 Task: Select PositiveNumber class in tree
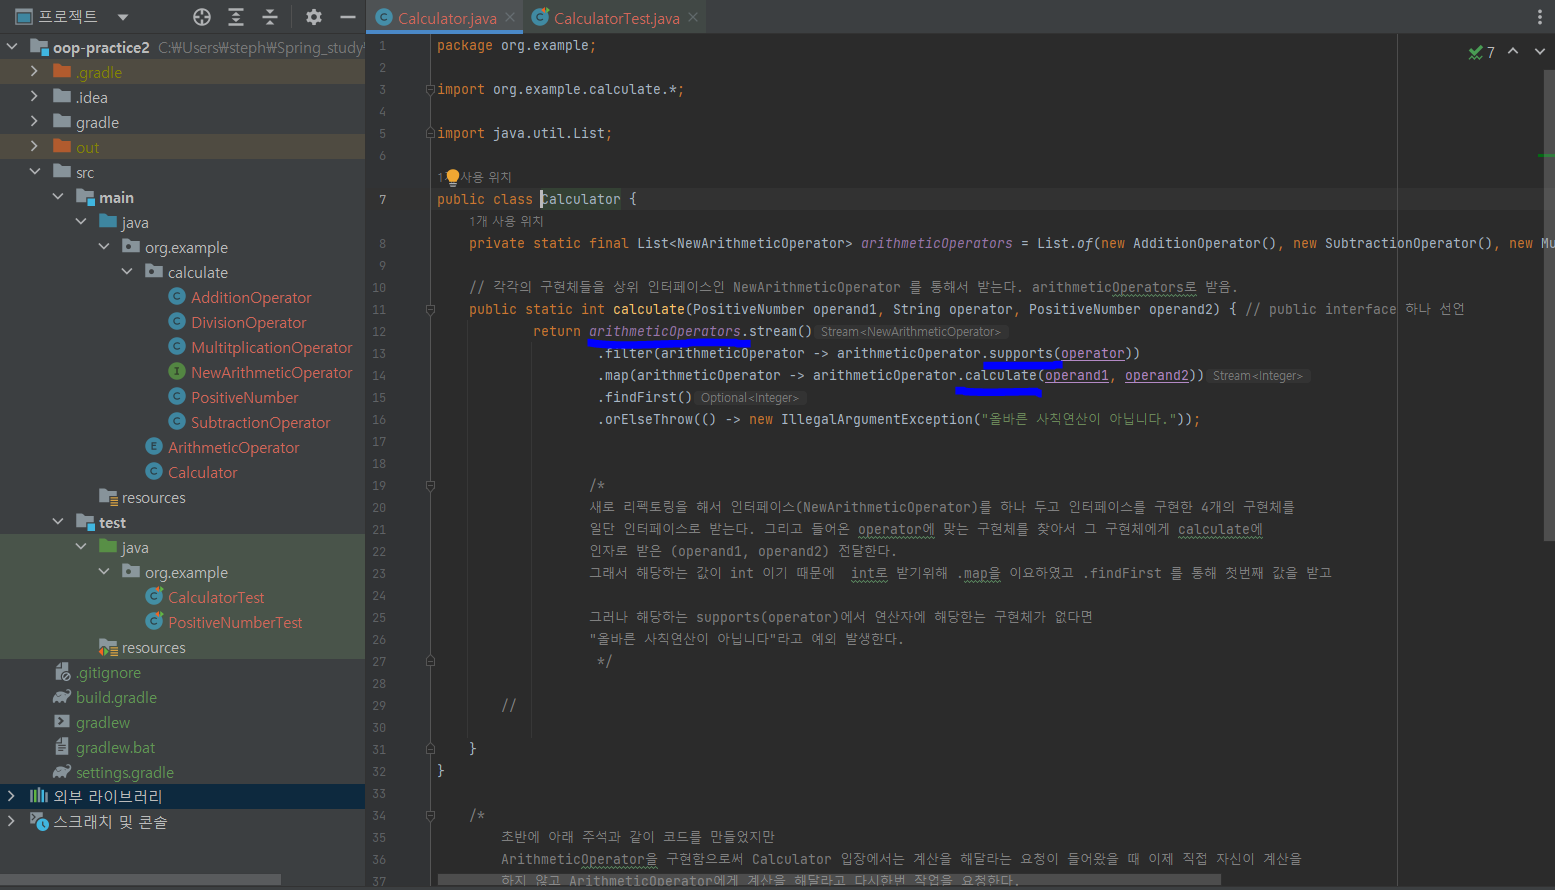(245, 397)
